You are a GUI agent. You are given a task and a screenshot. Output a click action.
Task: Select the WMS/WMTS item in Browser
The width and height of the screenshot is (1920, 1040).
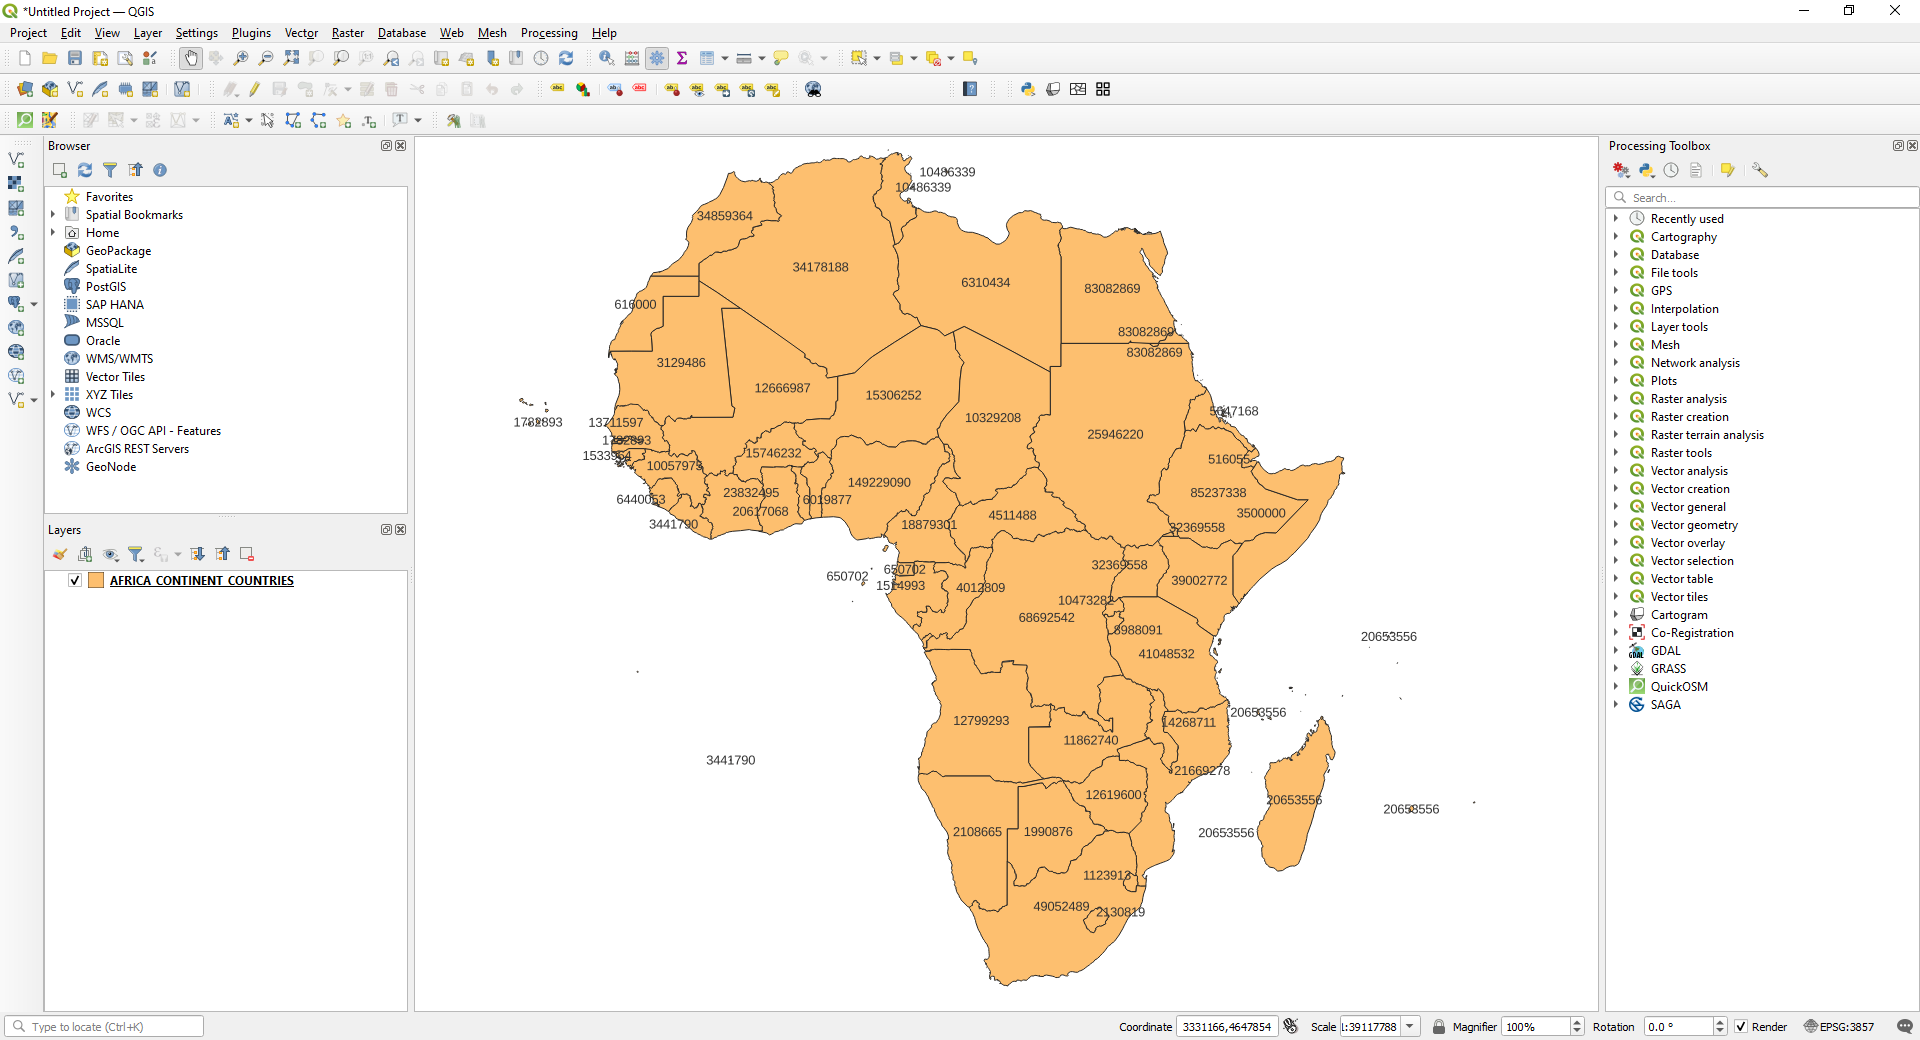pyautogui.click(x=119, y=358)
